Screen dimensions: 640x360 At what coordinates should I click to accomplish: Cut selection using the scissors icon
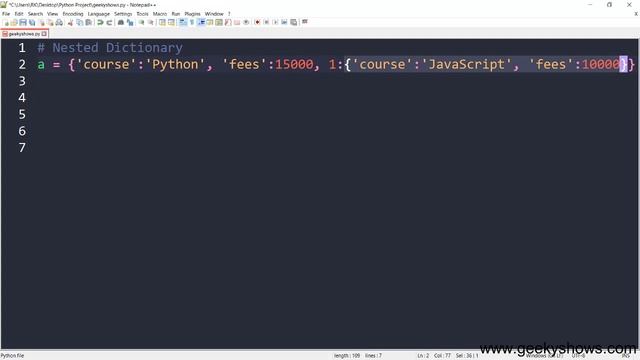[x=70, y=22]
